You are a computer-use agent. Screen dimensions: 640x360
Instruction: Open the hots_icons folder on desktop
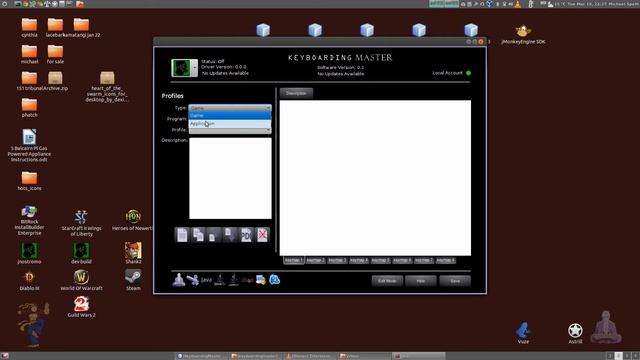pyautogui.click(x=29, y=181)
